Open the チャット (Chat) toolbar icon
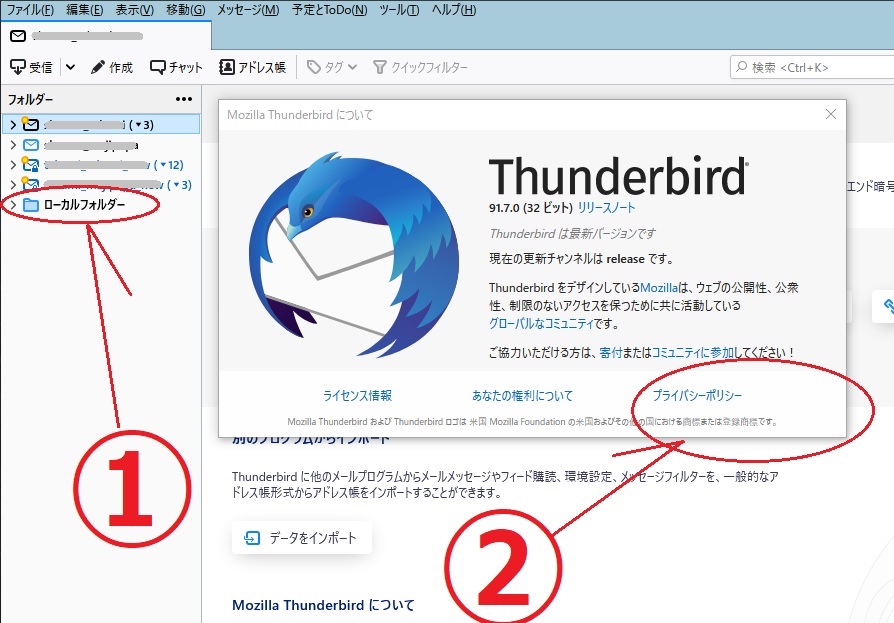The image size is (894, 623). 158,67
